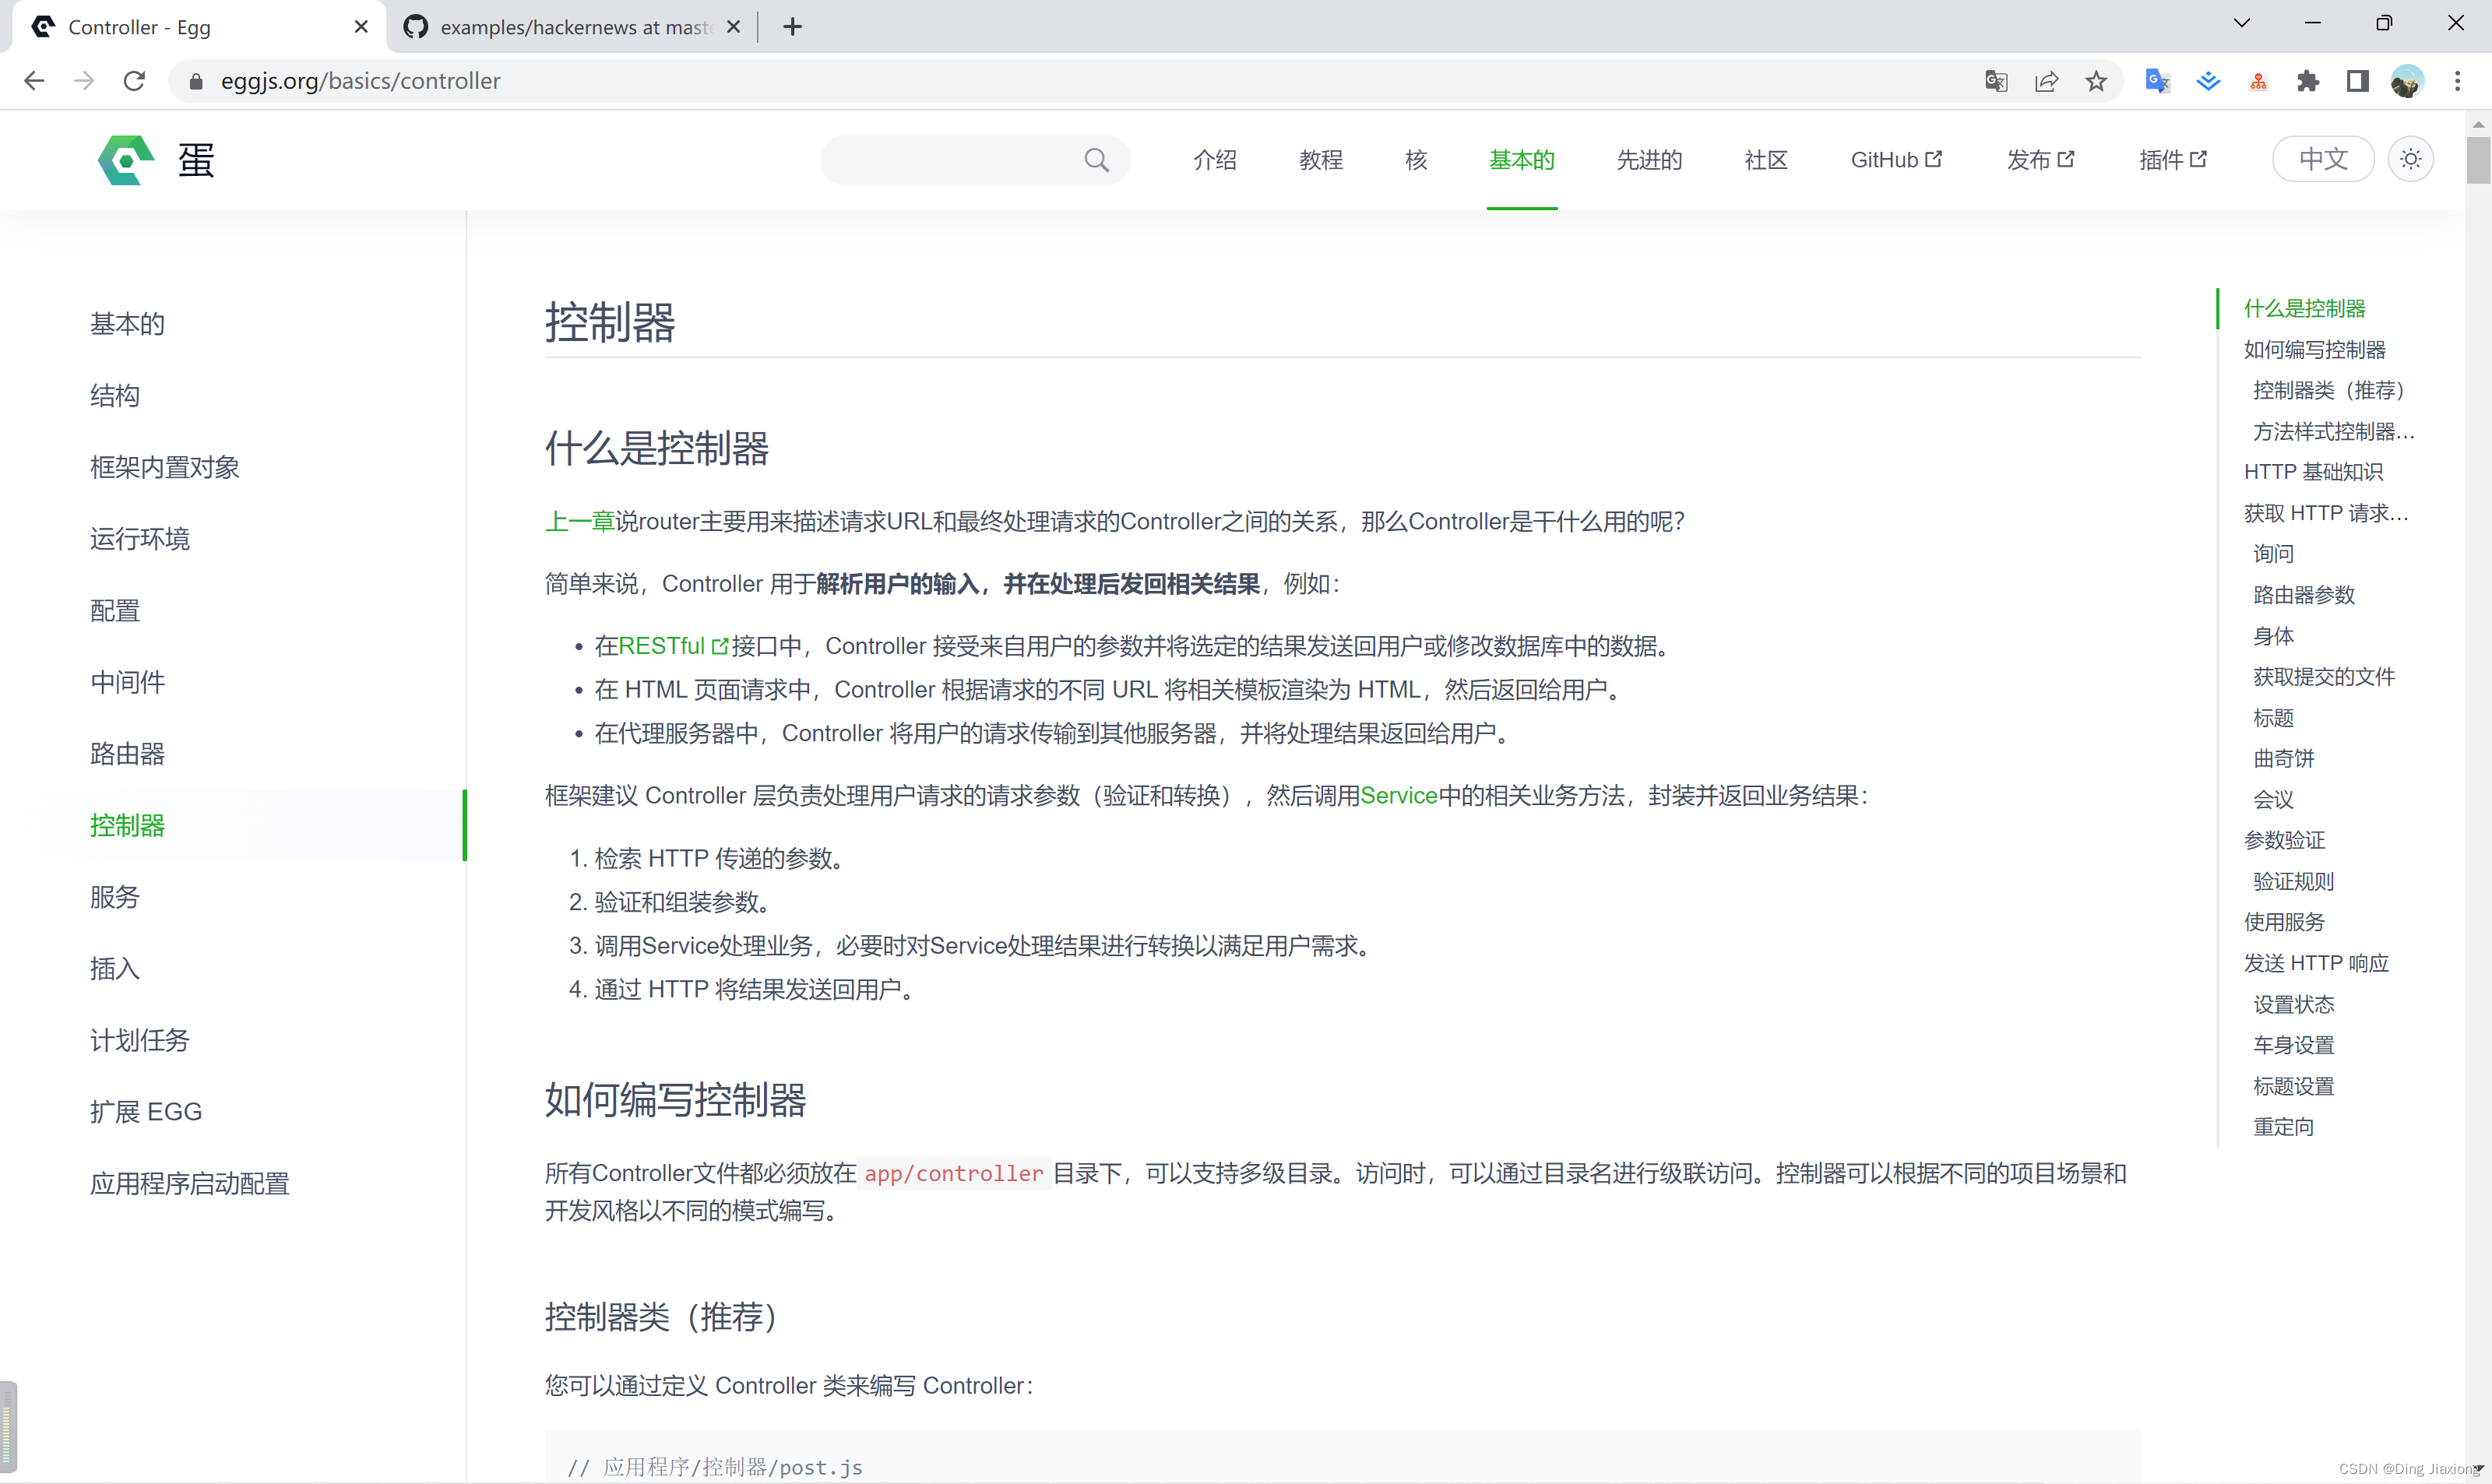The width and height of the screenshot is (2492, 1484).
Task: Jump to 重定向 in table of contents
Action: point(2283,1127)
